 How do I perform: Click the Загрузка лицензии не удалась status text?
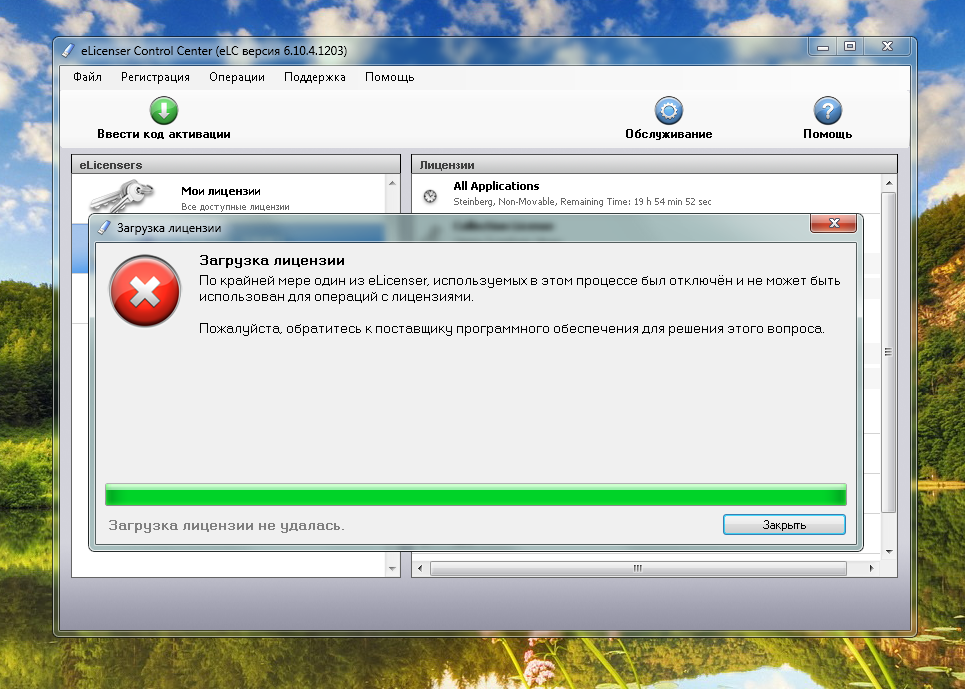click(226, 525)
